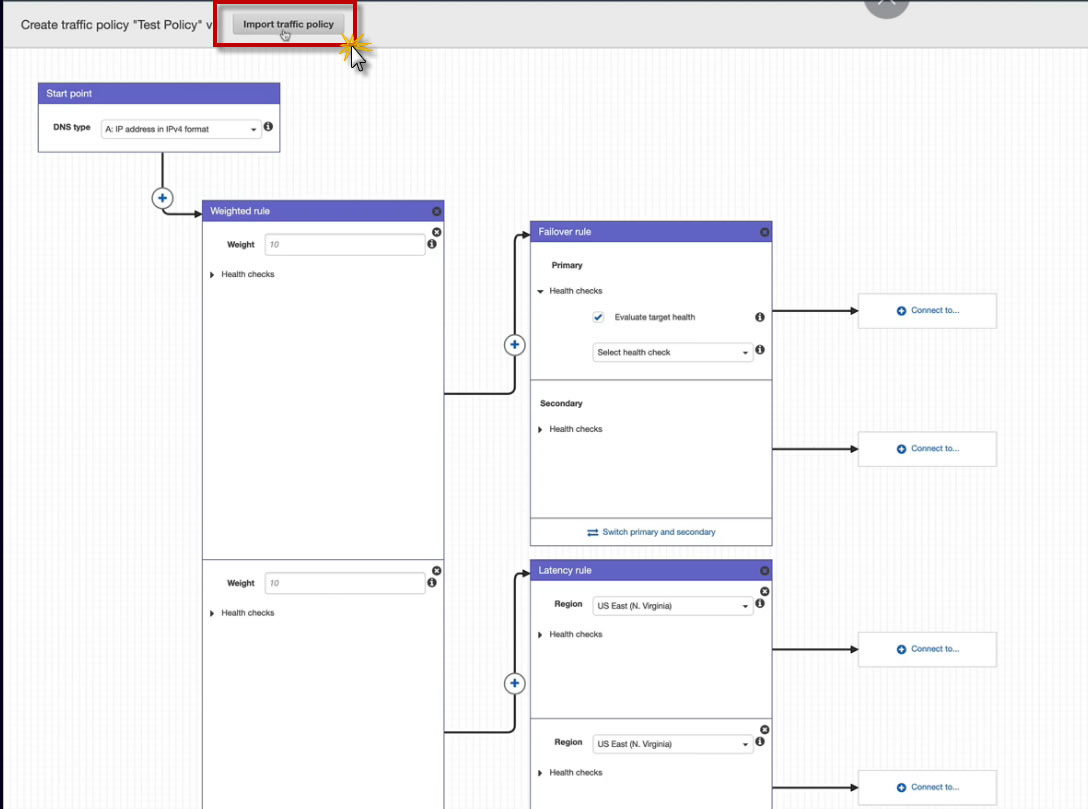Image resolution: width=1088 pixels, height=809 pixels.
Task: Click the second Weight input field
Action: pyautogui.click(x=345, y=583)
